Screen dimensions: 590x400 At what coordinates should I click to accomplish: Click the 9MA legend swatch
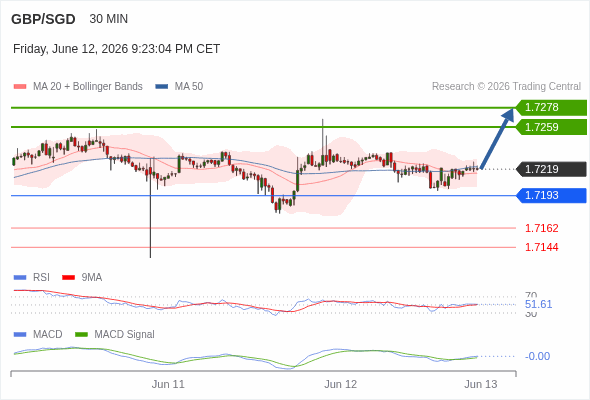(x=68, y=278)
